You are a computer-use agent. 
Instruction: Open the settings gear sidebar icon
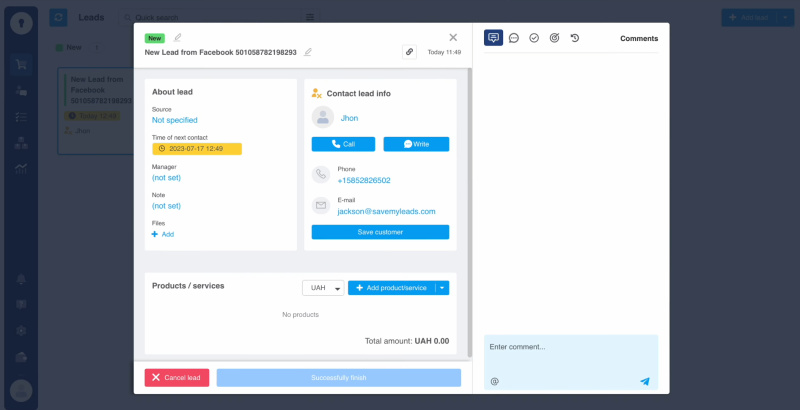pos(21,331)
